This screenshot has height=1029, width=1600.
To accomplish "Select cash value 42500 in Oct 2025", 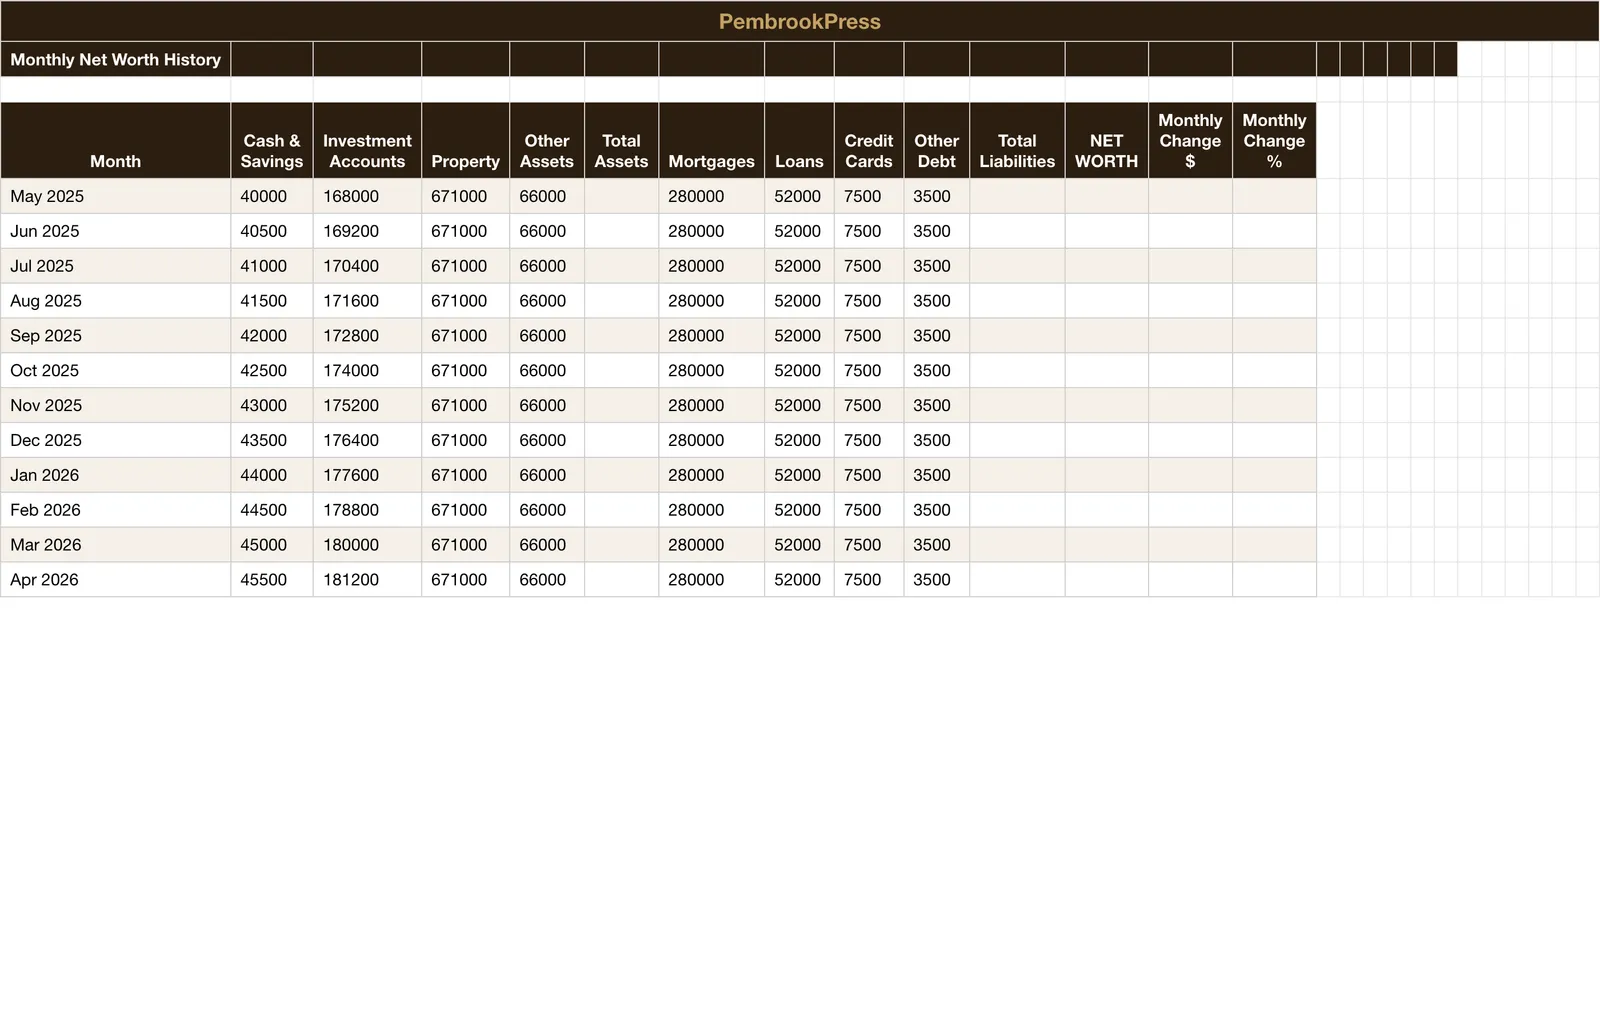I will pyautogui.click(x=272, y=370).
